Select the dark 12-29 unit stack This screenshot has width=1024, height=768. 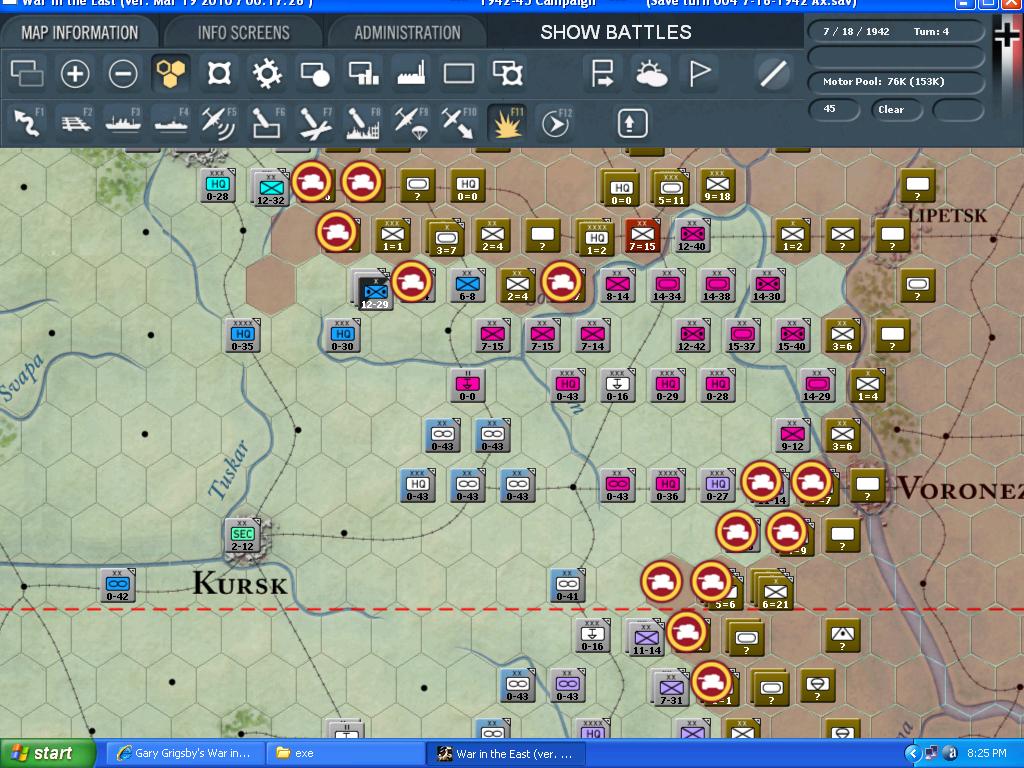(373, 291)
